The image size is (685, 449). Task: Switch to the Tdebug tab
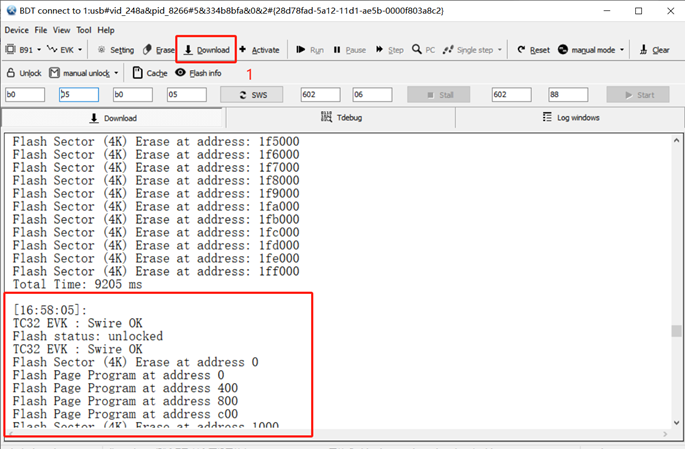341,117
